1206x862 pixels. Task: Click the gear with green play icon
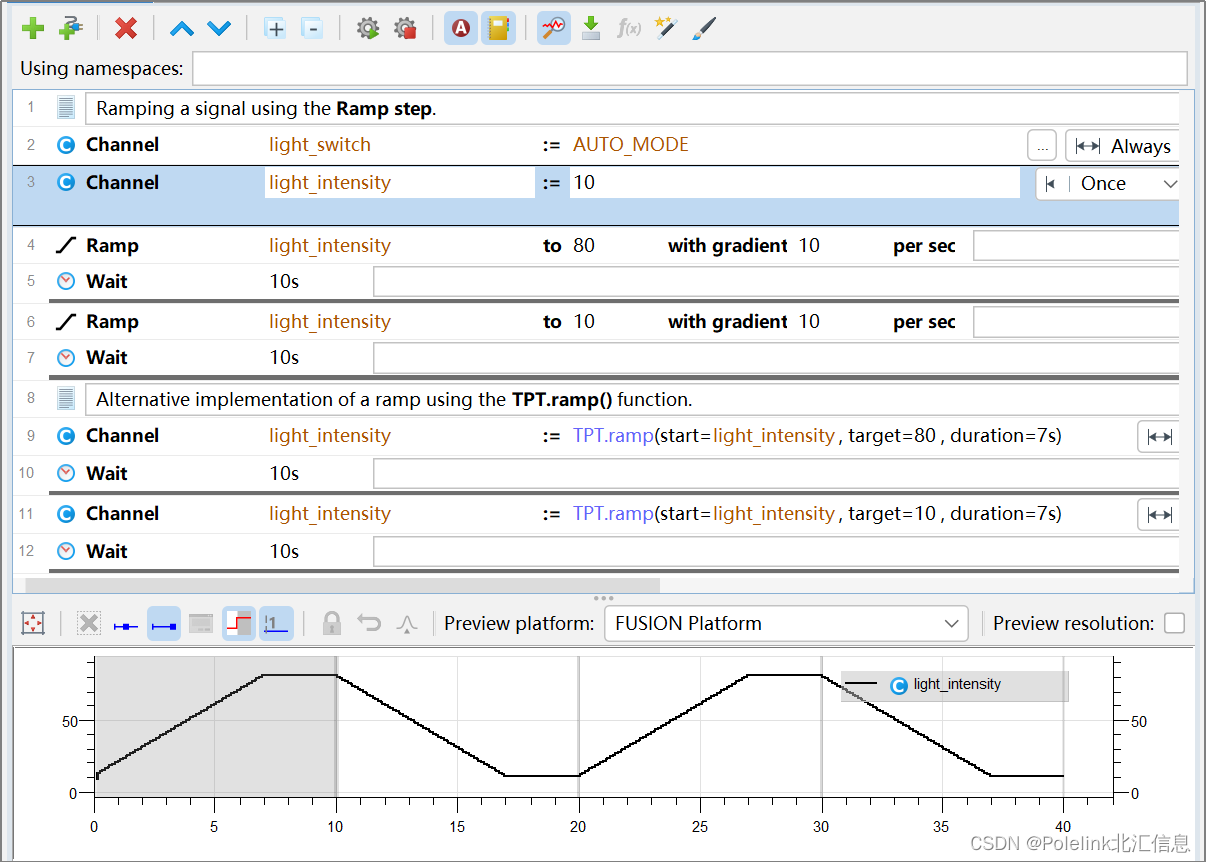coord(368,28)
